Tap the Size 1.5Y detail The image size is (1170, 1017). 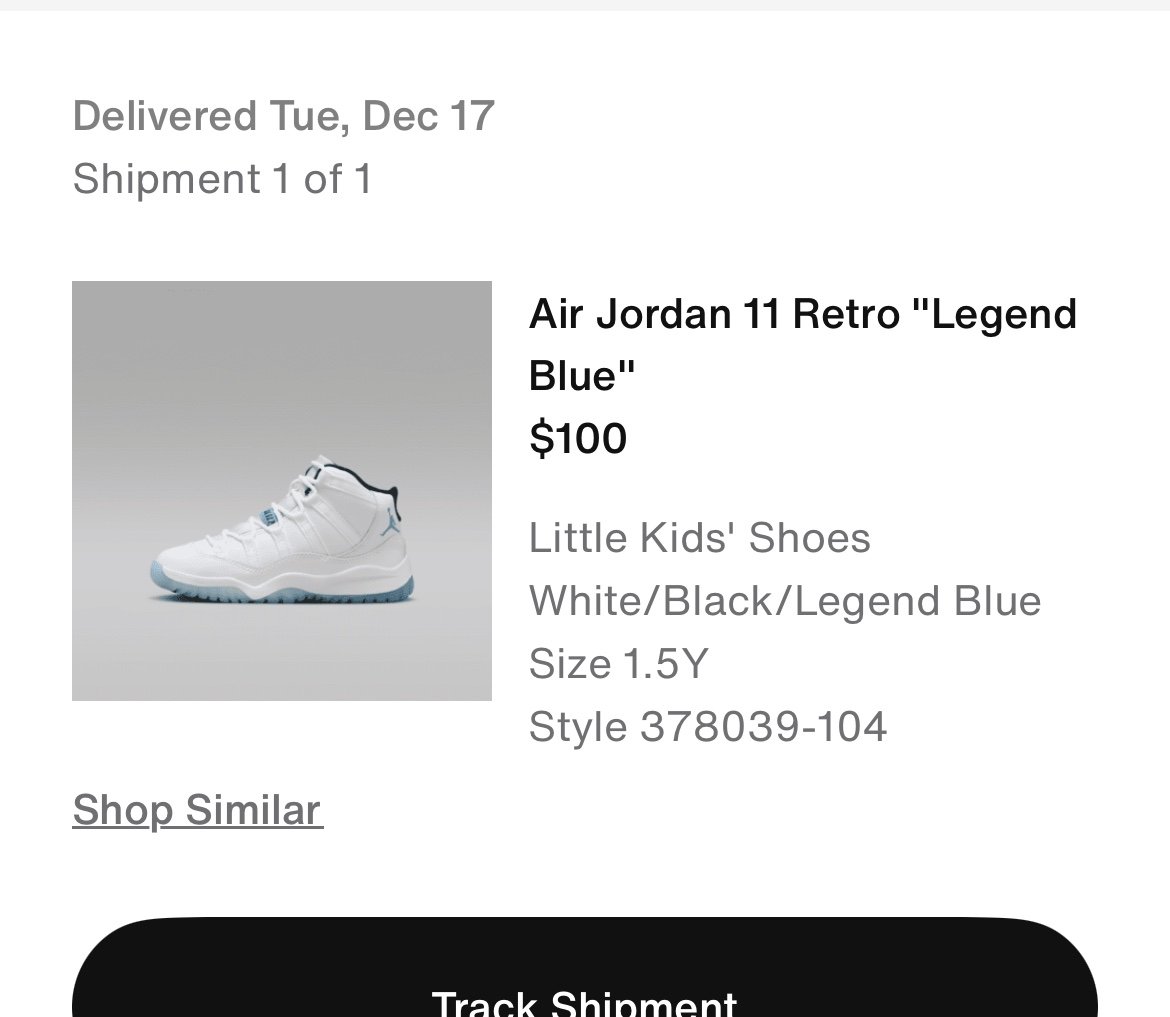coord(618,664)
